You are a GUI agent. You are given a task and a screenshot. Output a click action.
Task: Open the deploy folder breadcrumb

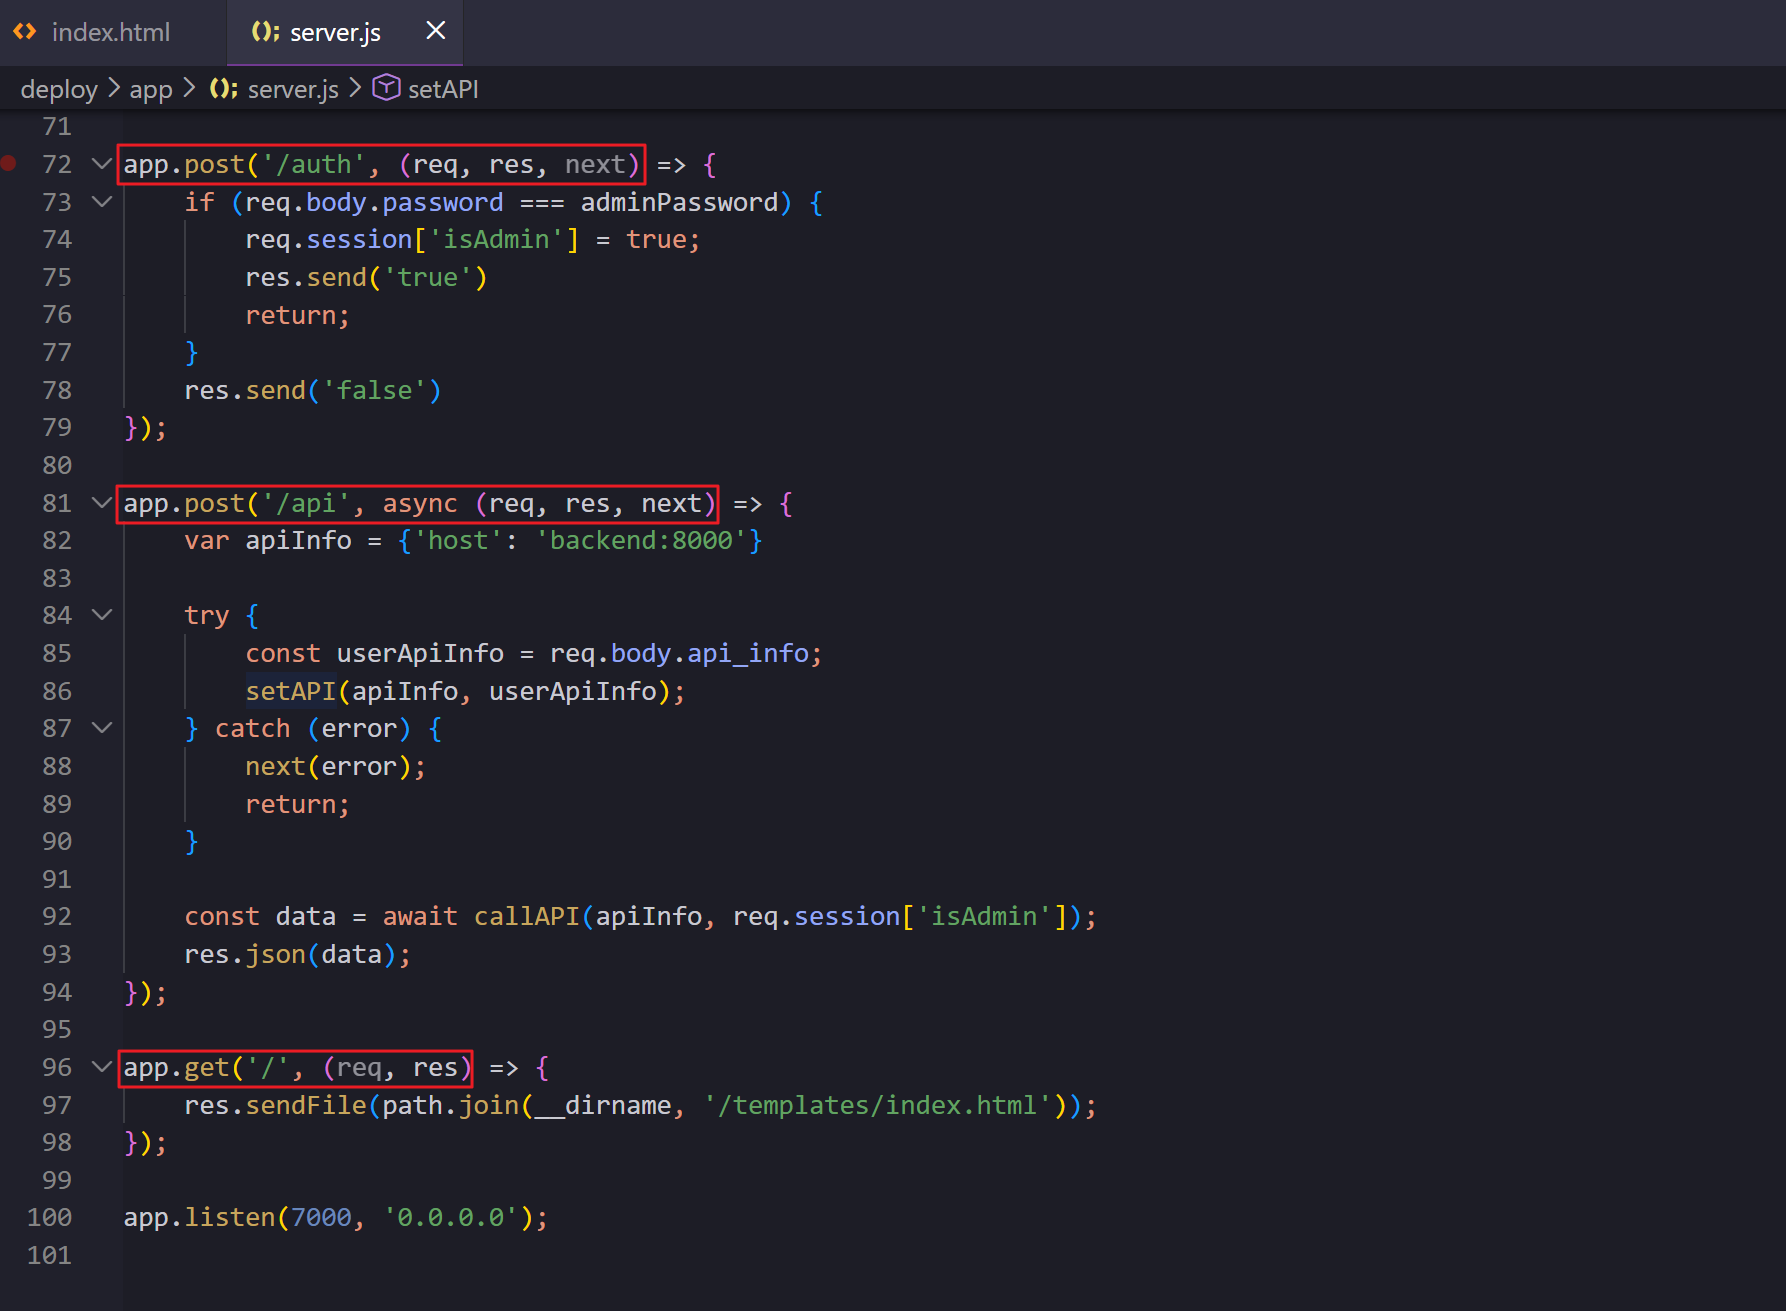point(59,89)
